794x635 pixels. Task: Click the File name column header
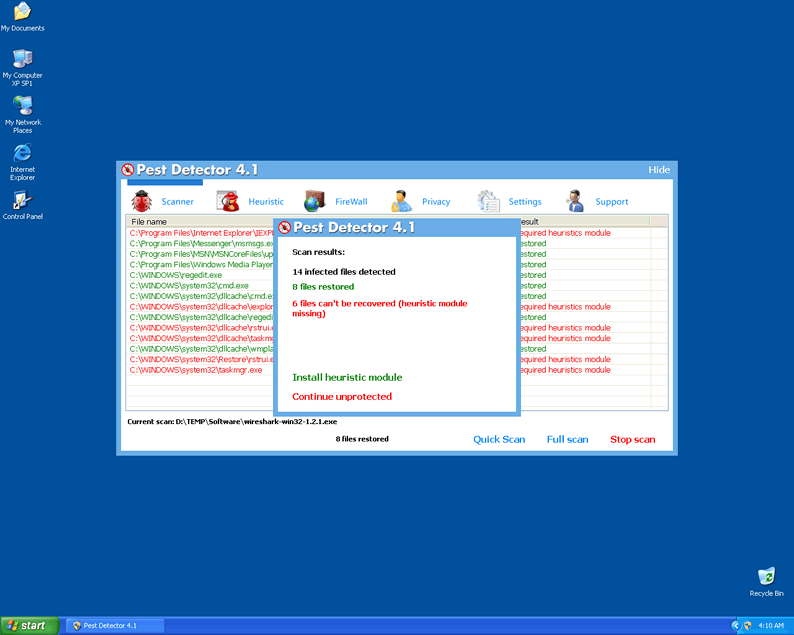(x=150, y=222)
